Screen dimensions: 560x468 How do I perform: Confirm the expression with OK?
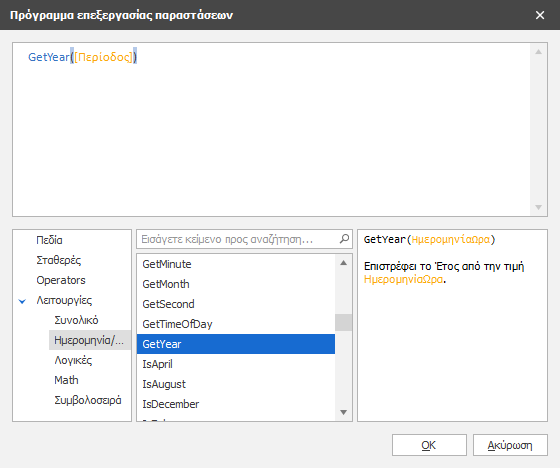click(429, 445)
